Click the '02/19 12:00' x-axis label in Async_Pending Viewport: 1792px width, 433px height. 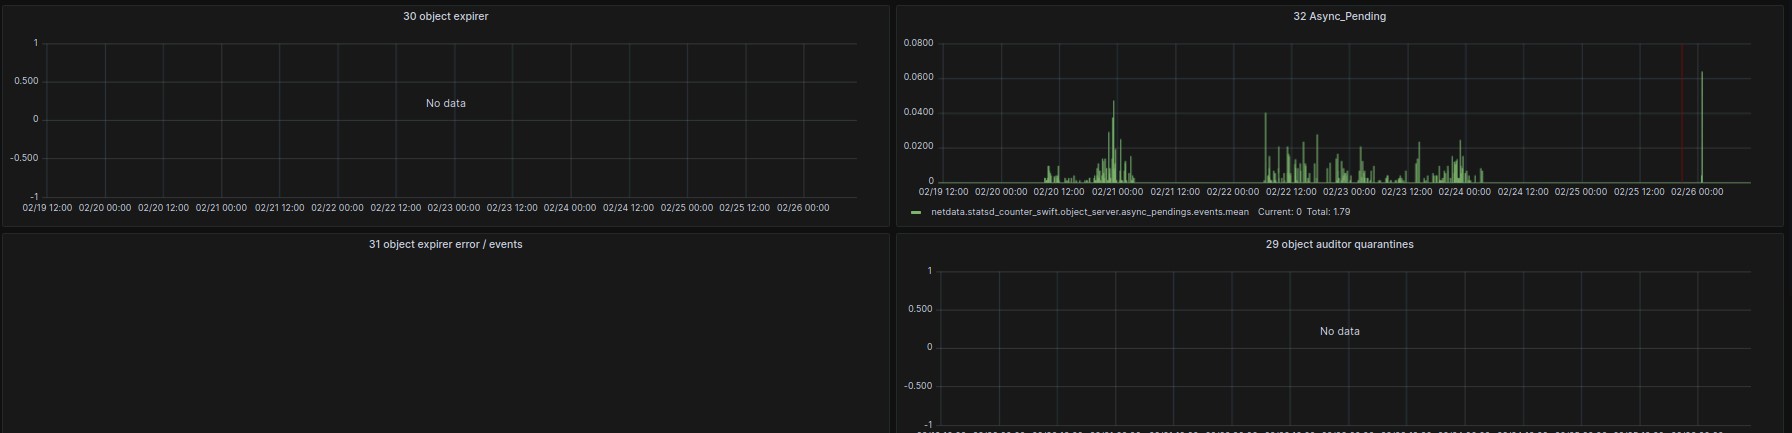click(x=943, y=192)
